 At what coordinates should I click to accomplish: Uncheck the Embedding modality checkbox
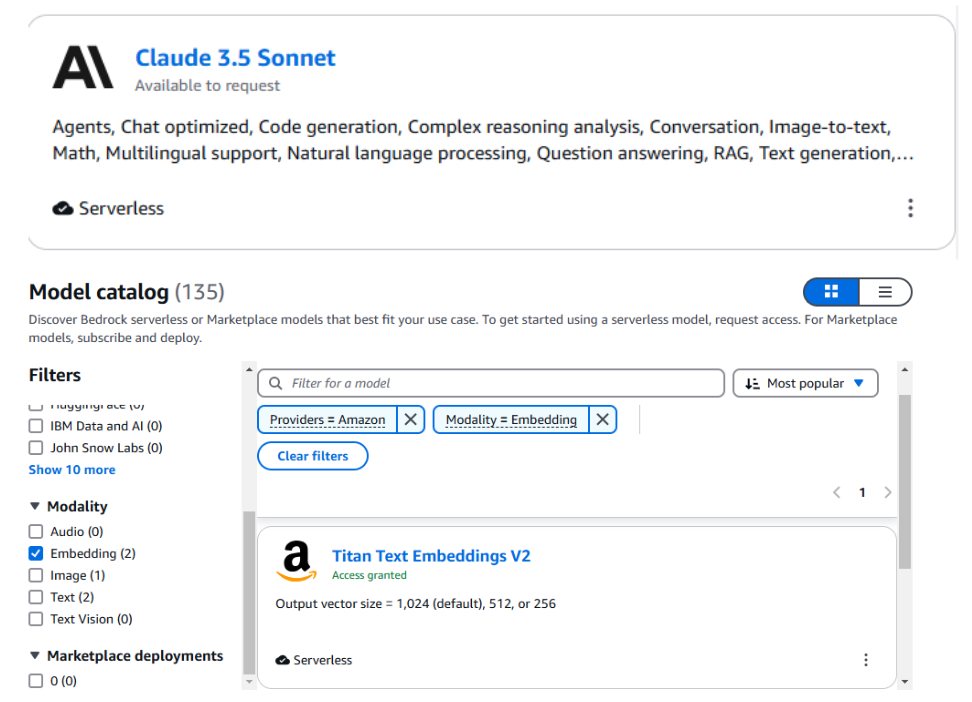36,554
